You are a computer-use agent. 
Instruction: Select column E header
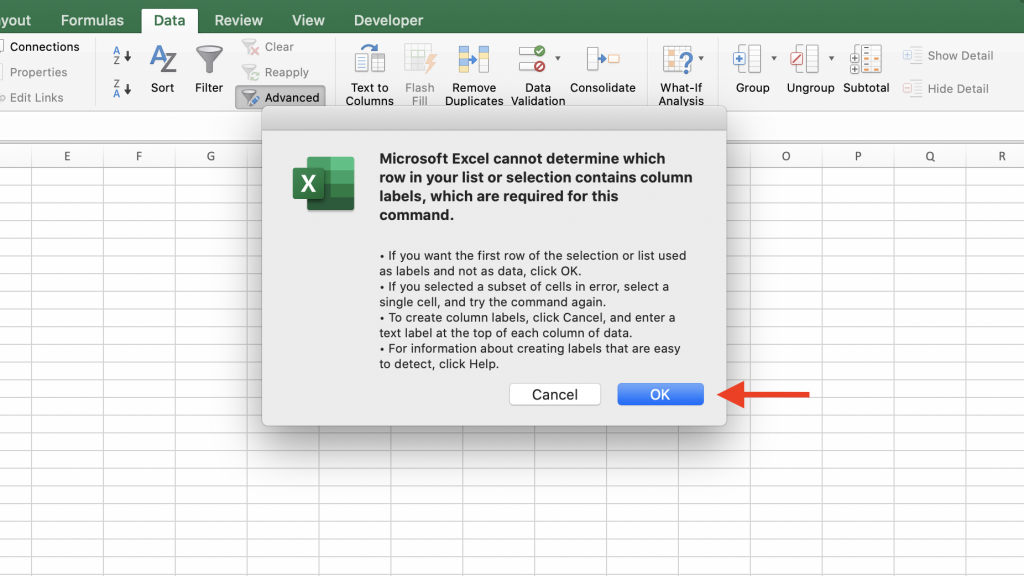pyautogui.click(x=67, y=156)
